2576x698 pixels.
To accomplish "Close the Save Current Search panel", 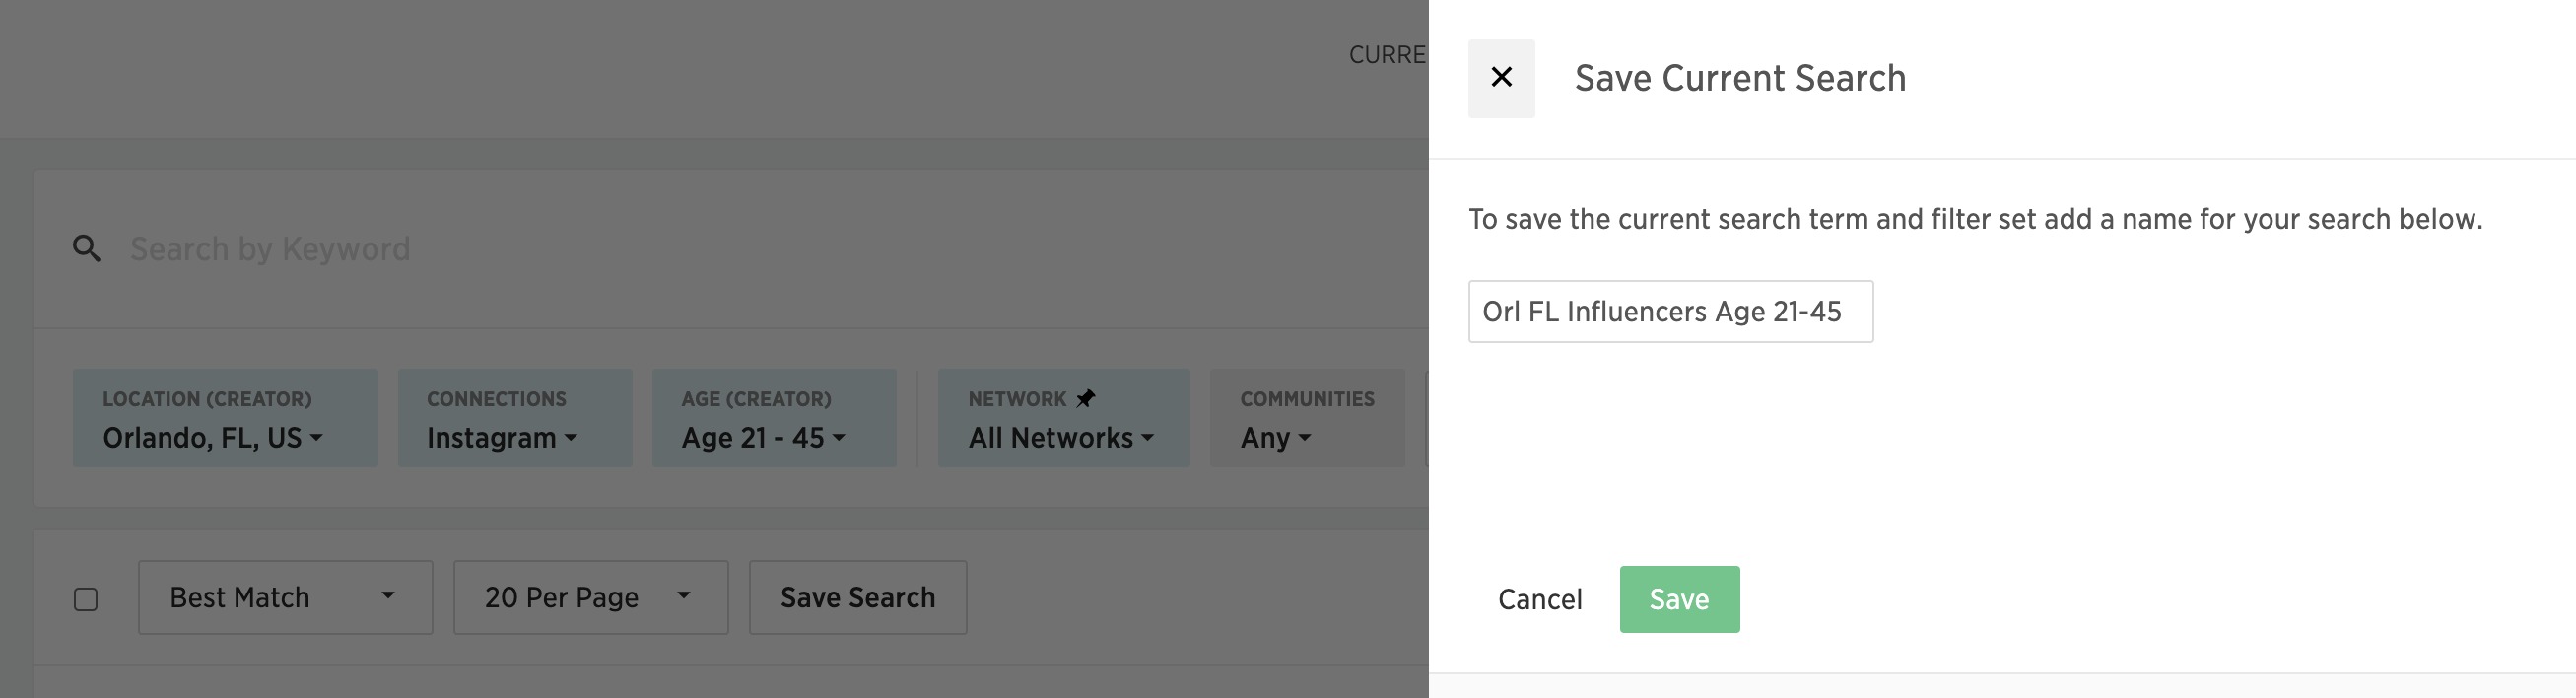I will 1501,78.
